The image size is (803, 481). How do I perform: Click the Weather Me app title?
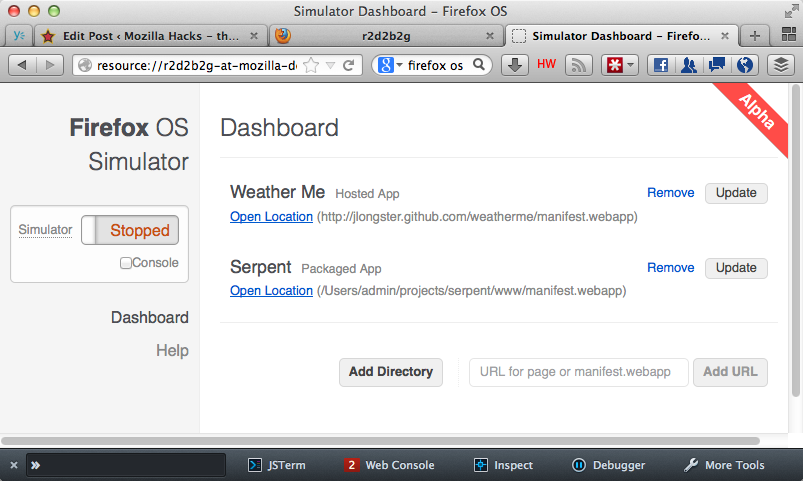tap(278, 192)
